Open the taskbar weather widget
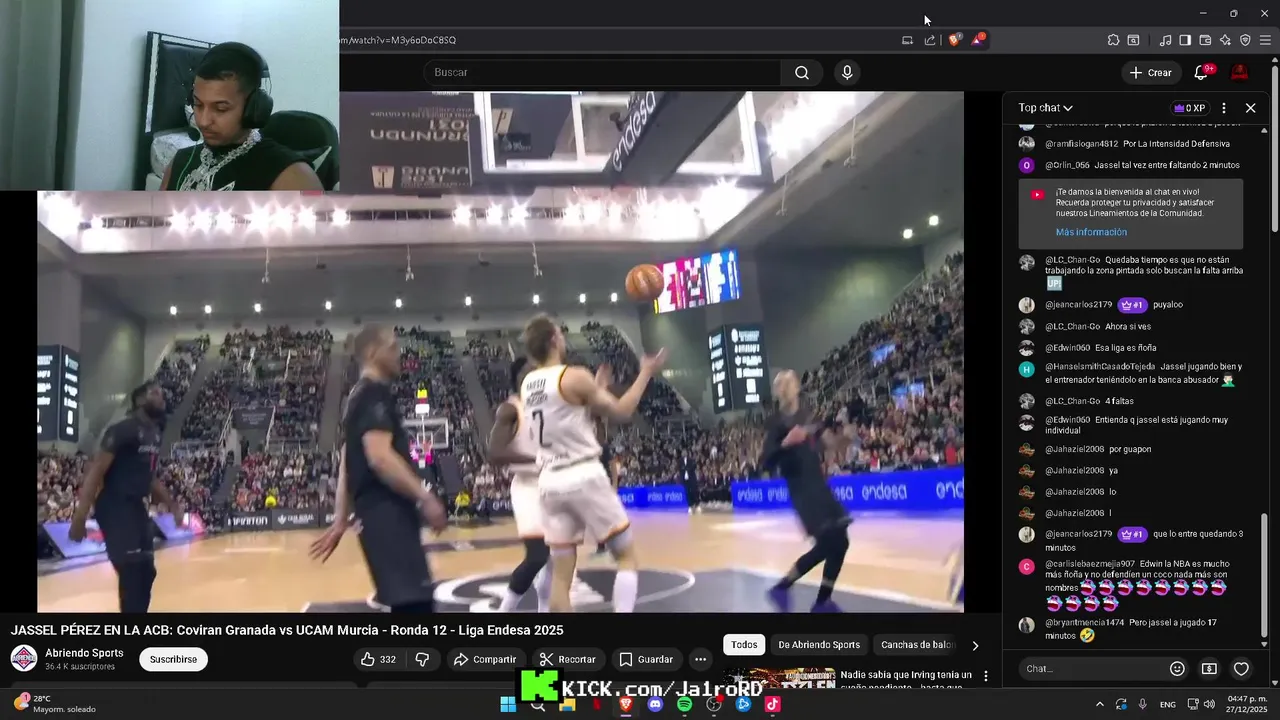Viewport: 1280px width, 720px height. 55,704
